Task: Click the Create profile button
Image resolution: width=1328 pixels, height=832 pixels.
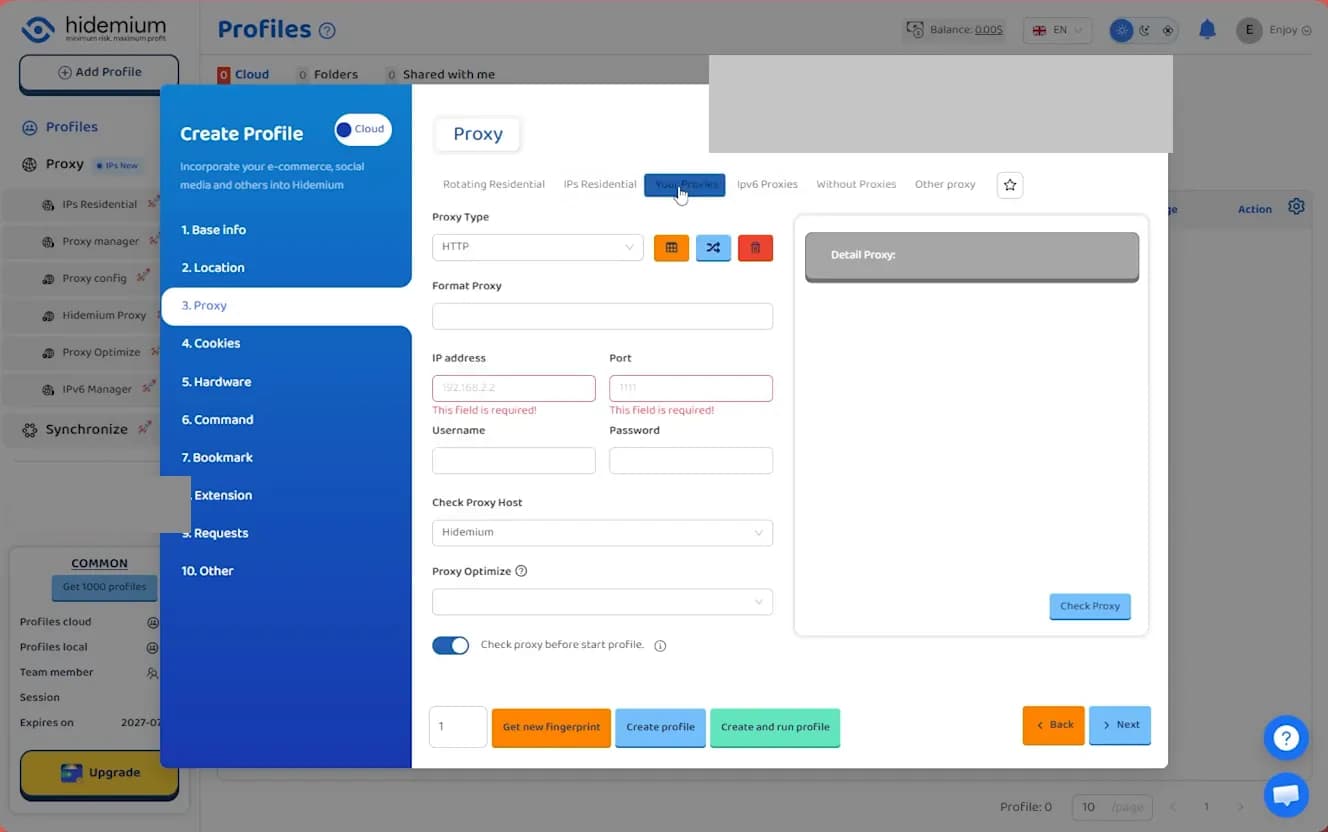Action: pyautogui.click(x=660, y=727)
